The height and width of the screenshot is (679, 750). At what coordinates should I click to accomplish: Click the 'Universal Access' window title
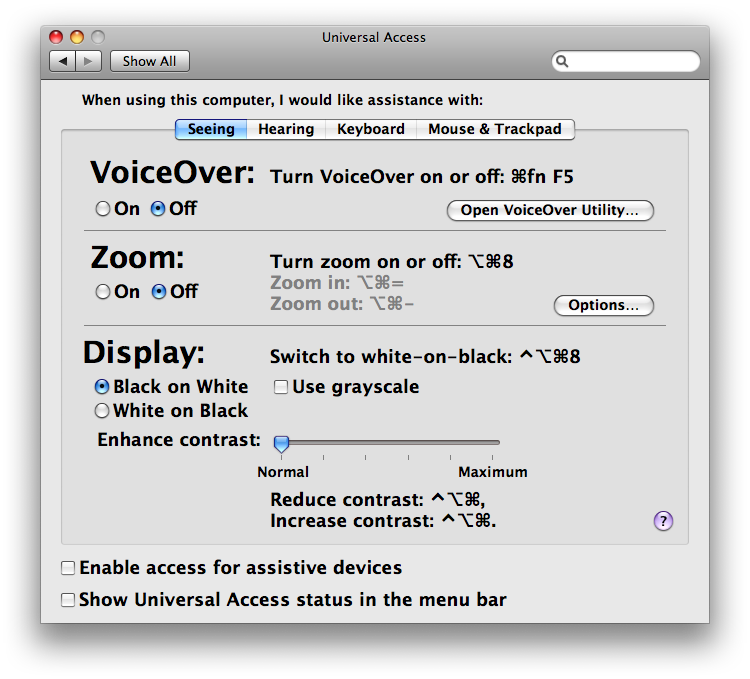(x=374, y=37)
